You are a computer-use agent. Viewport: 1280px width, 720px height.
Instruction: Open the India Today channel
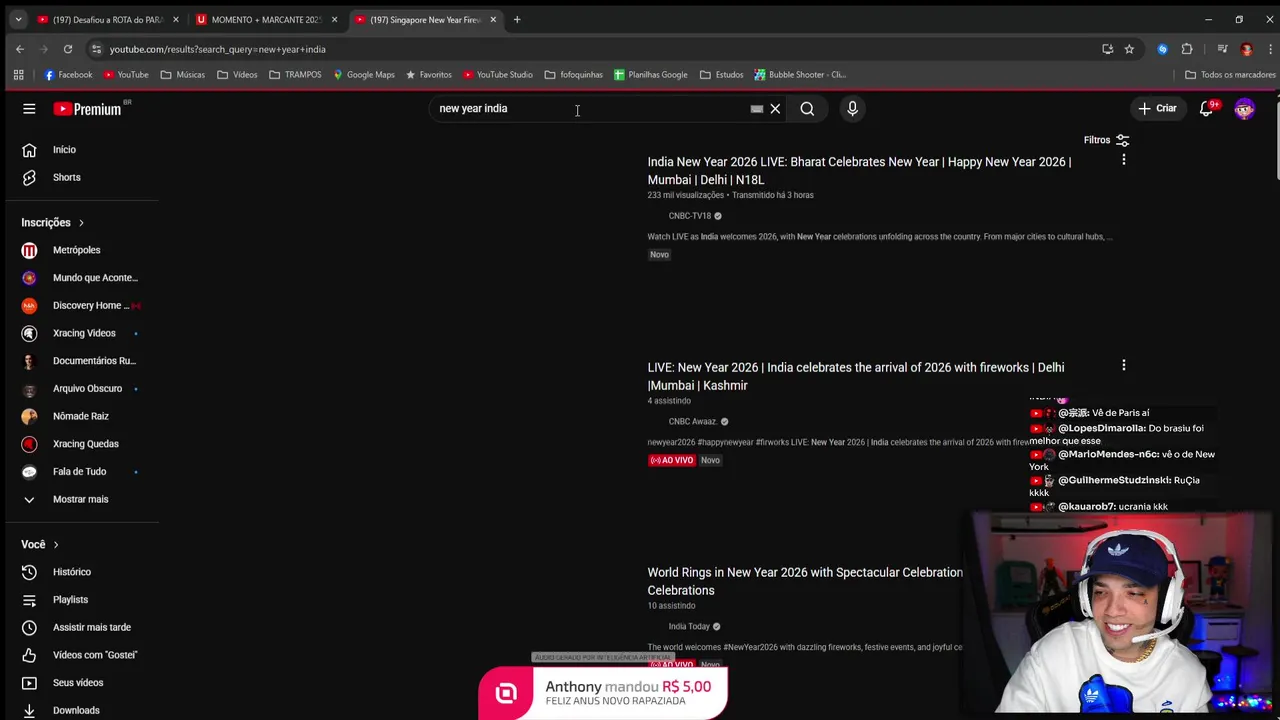pyautogui.click(x=689, y=627)
